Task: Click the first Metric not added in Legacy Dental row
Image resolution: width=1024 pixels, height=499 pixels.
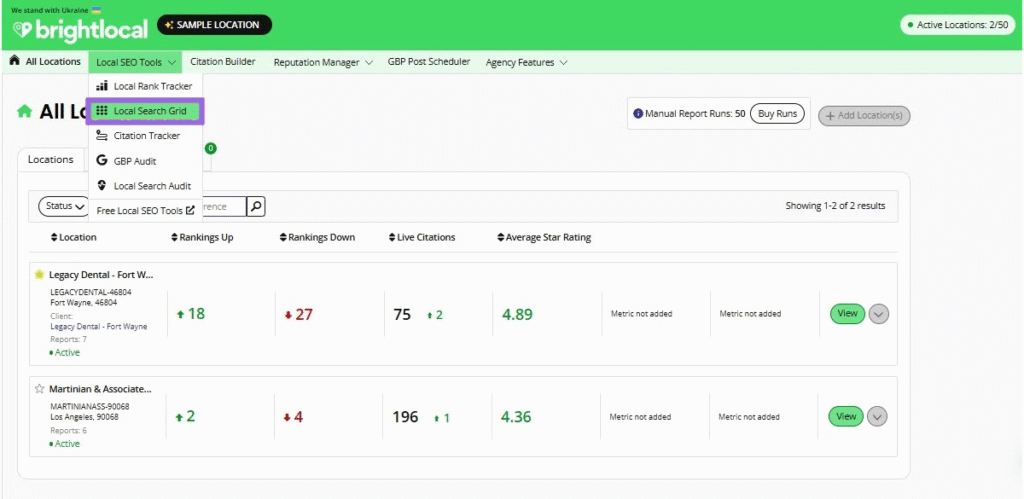Action: click(x=641, y=314)
